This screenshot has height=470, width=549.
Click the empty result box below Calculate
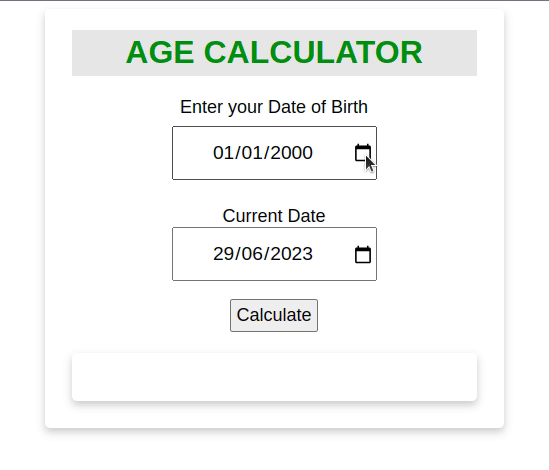click(x=274, y=377)
